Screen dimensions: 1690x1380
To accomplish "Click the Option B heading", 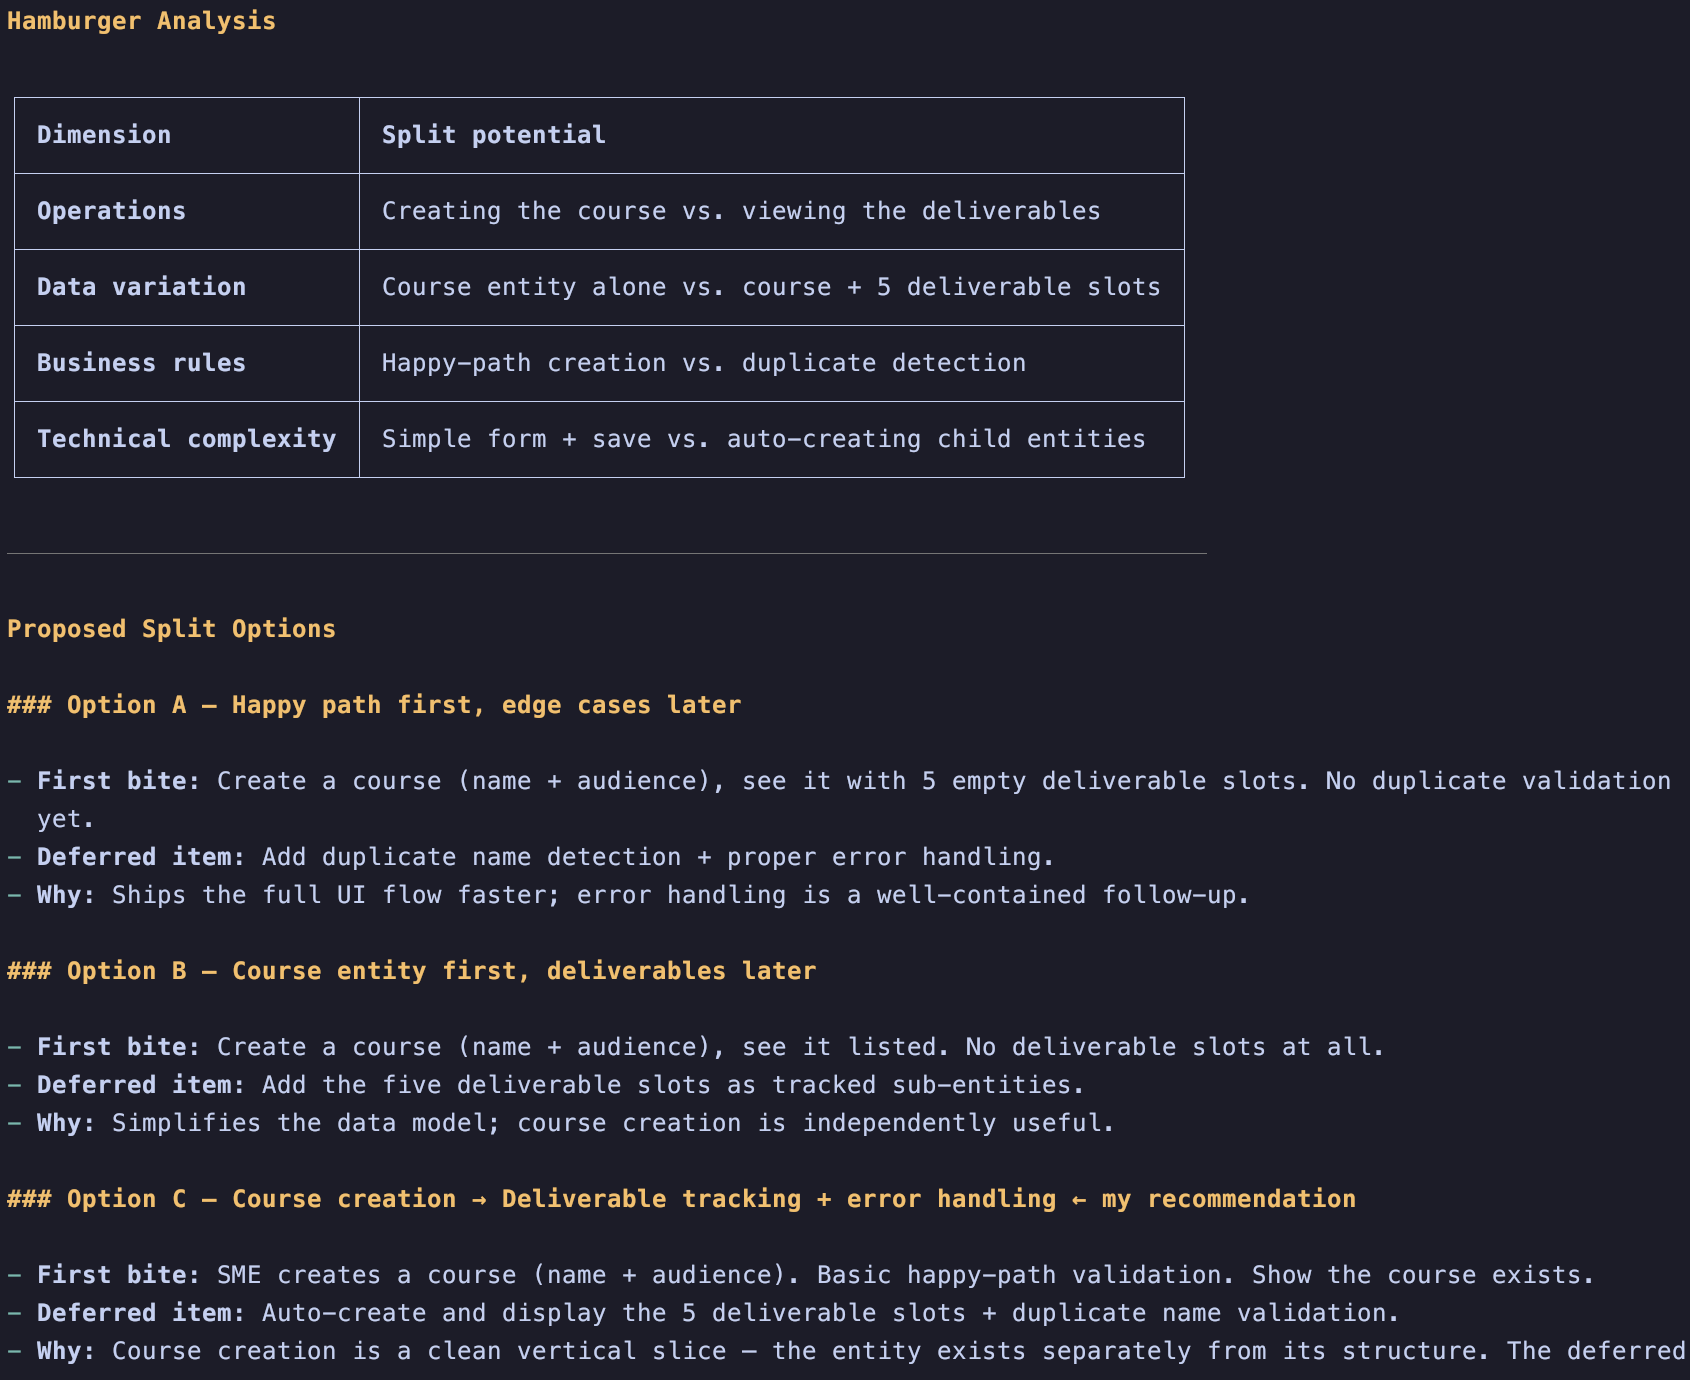I will (x=411, y=971).
